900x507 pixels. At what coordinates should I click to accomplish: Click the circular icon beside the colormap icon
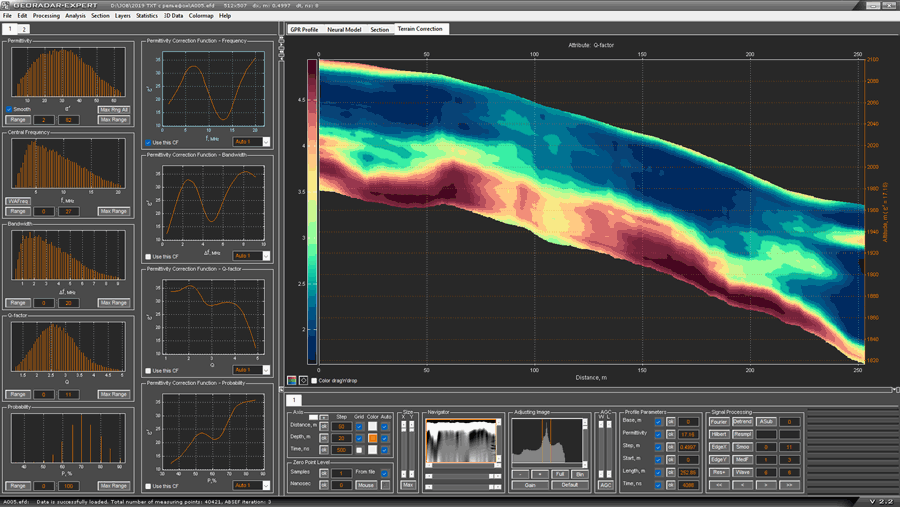(x=303, y=381)
